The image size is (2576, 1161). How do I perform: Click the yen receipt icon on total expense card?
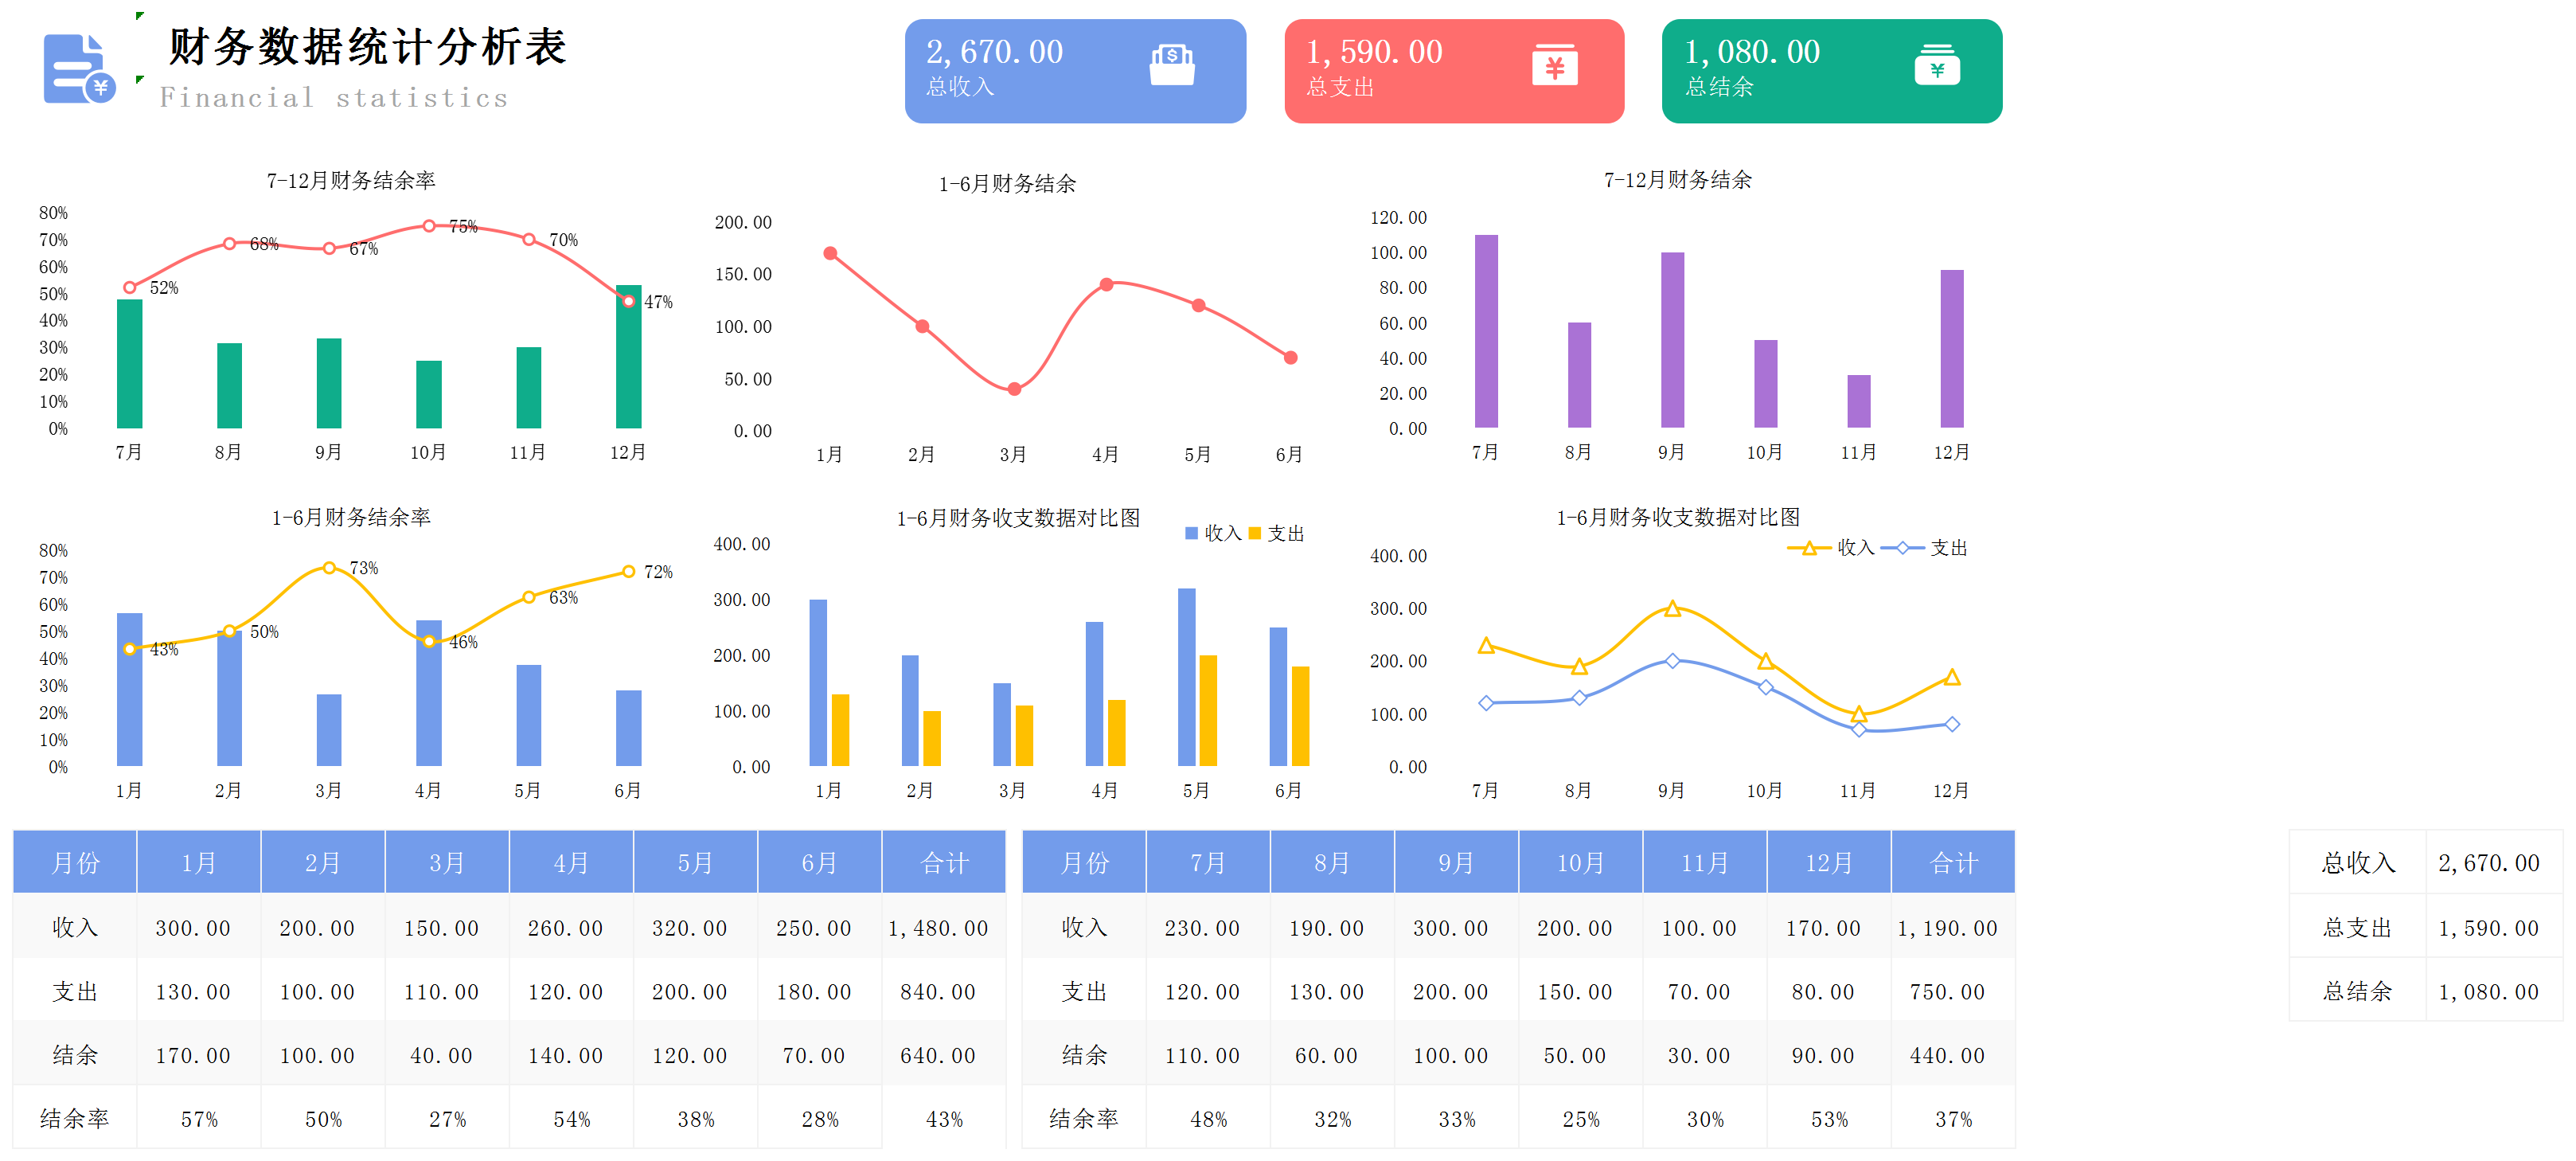point(1554,65)
